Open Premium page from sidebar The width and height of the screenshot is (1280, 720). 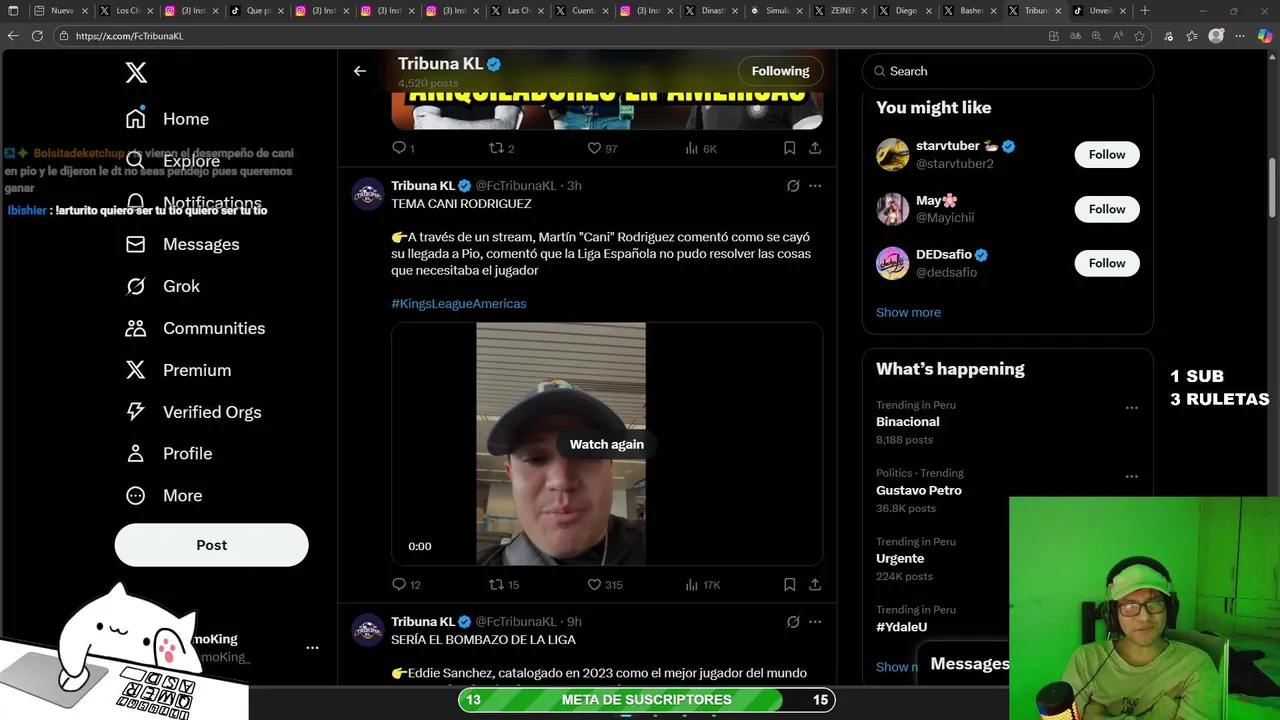177,370
